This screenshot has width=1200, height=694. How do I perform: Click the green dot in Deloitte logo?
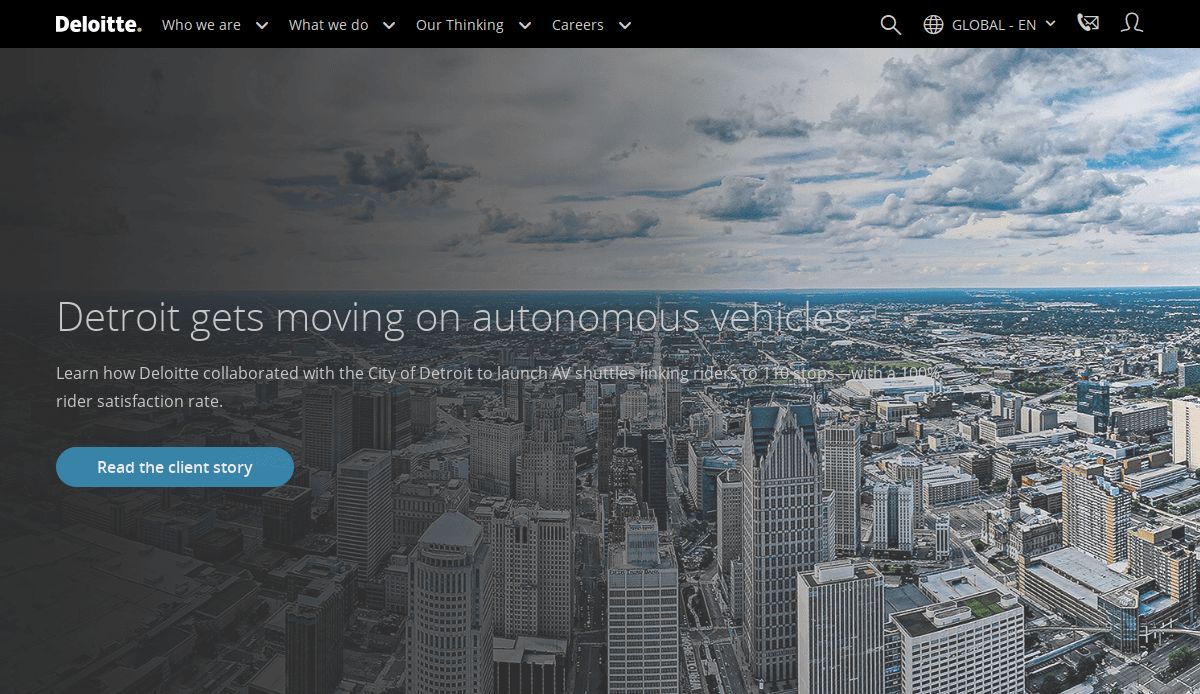[x=139, y=30]
